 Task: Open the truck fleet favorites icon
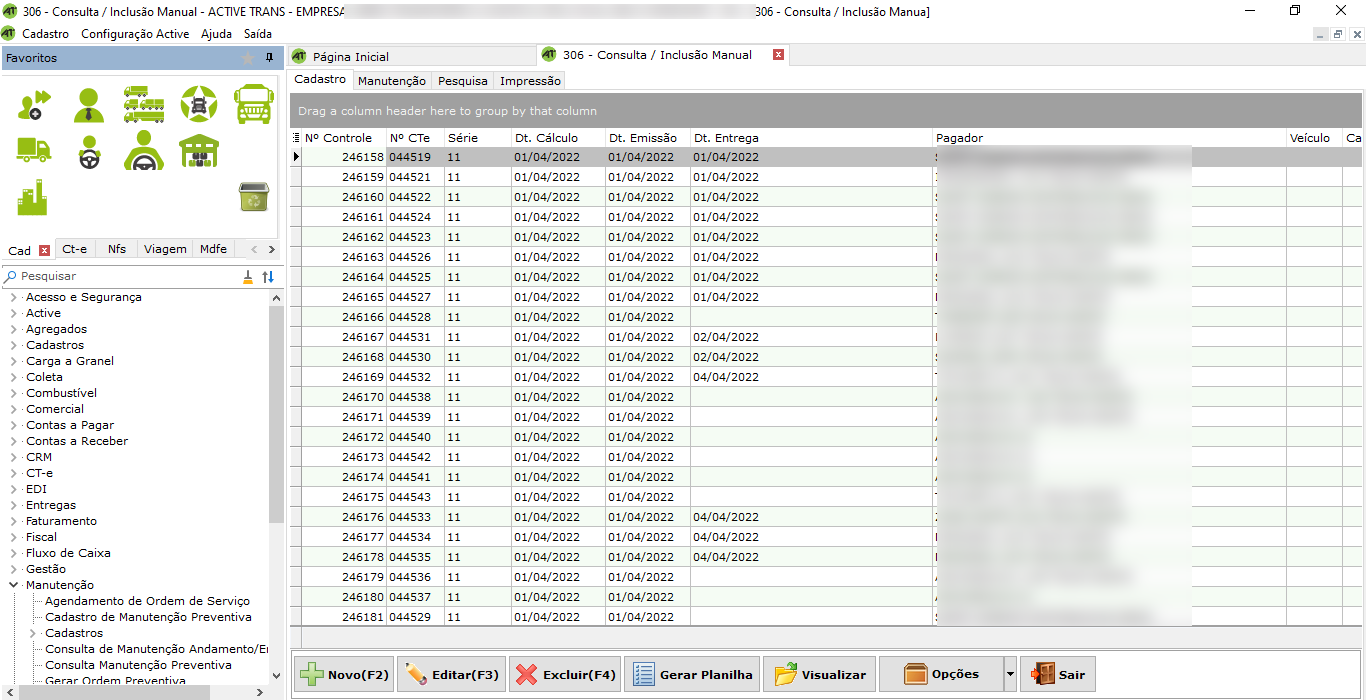tap(144, 104)
